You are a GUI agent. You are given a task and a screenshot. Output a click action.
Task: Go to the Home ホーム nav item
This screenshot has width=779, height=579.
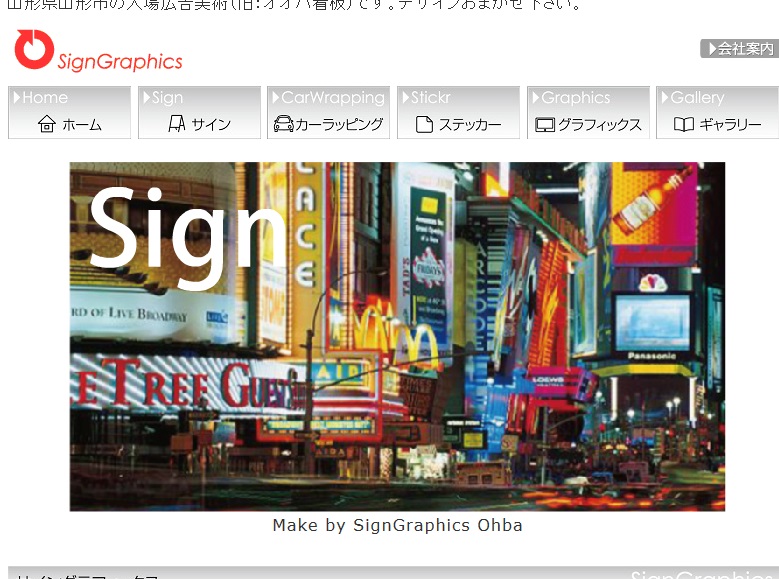pyautogui.click(x=70, y=112)
